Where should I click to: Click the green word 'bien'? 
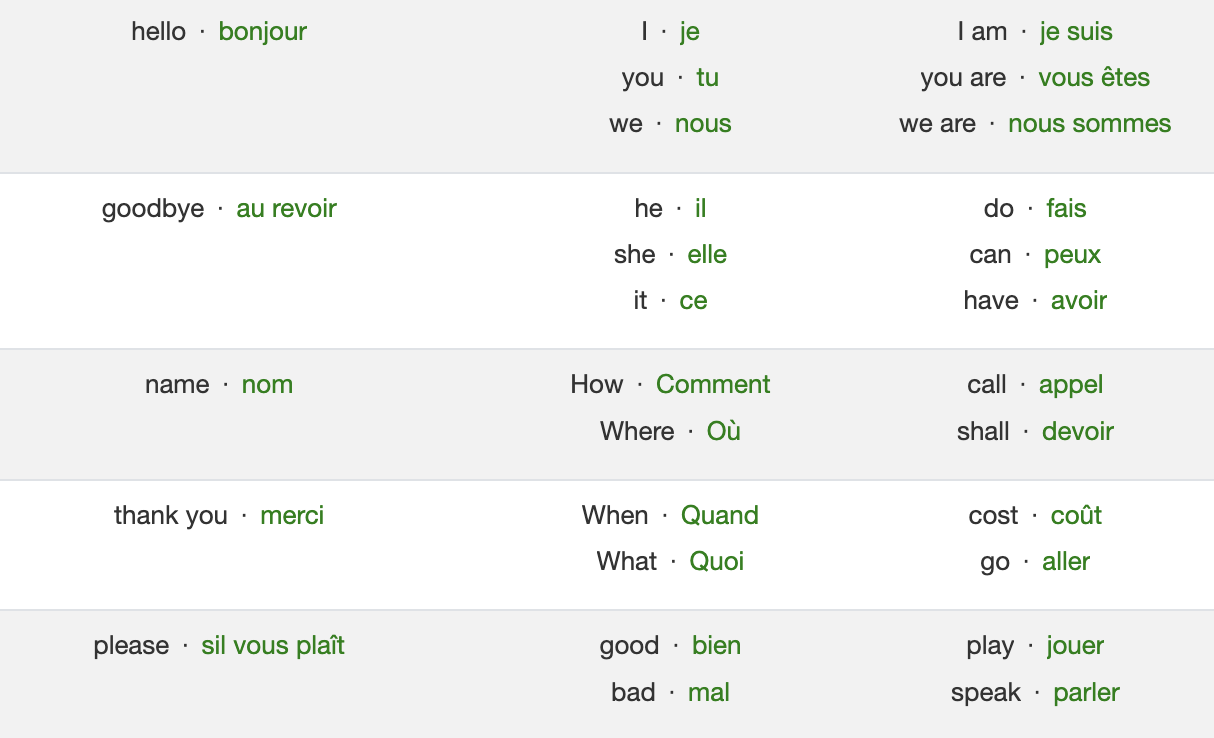tap(716, 646)
